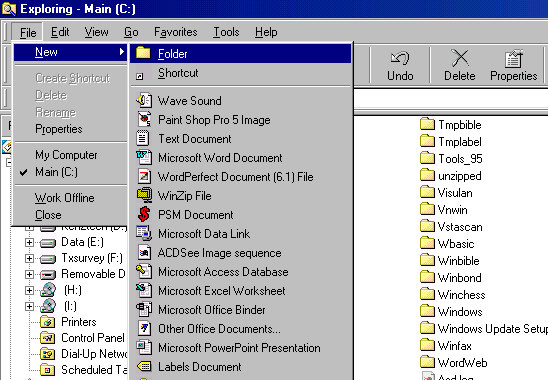Expand the Txsurvey (F:) tree node
548x380 pixels.
tap(29, 258)
